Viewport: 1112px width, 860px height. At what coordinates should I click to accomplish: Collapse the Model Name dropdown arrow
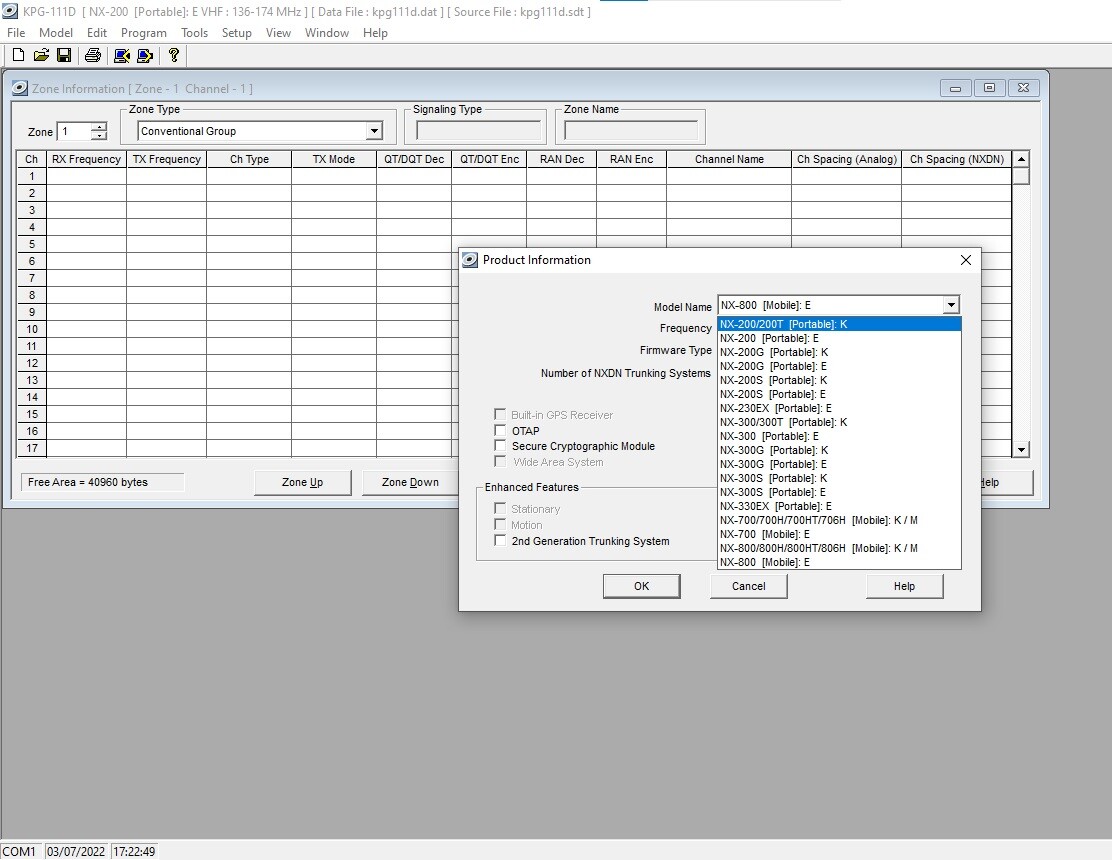[x=950, y=305]
